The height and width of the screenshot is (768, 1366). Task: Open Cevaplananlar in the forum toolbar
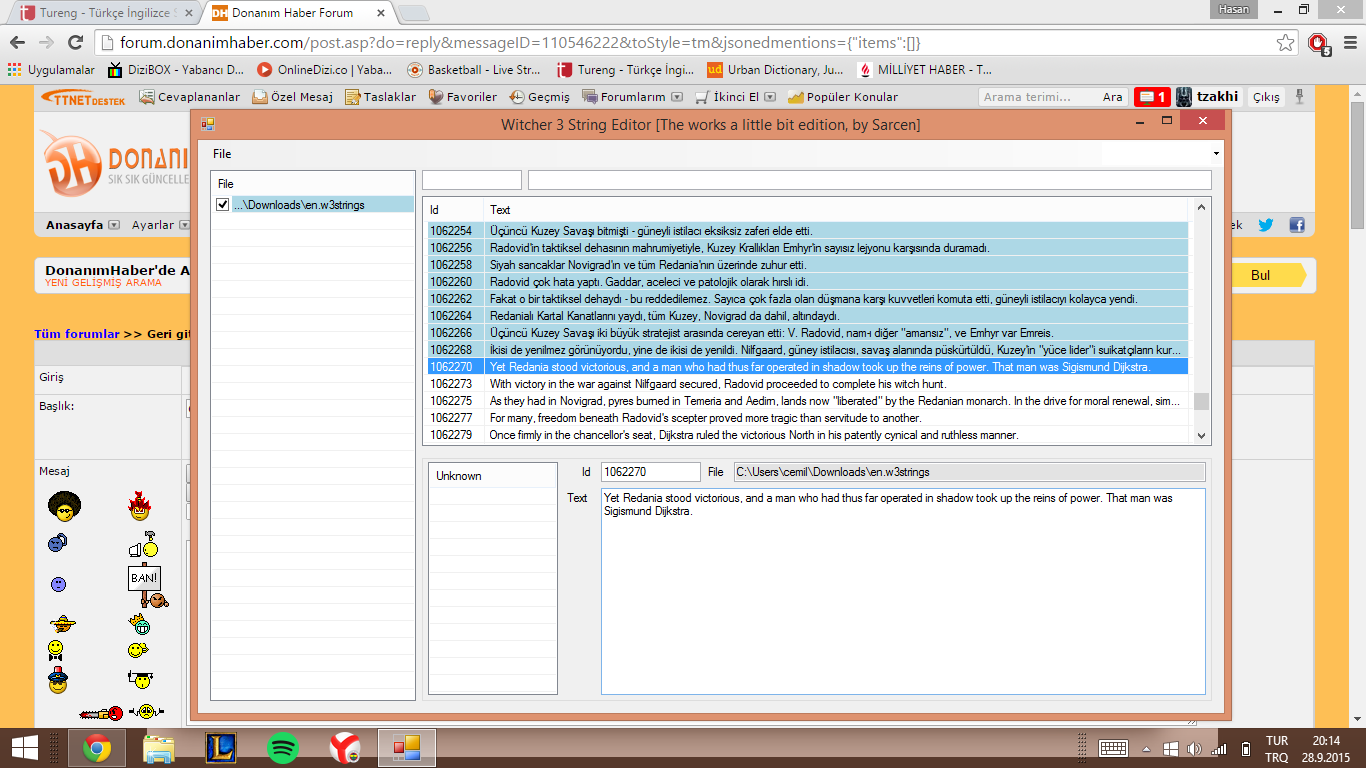[189, 97]
